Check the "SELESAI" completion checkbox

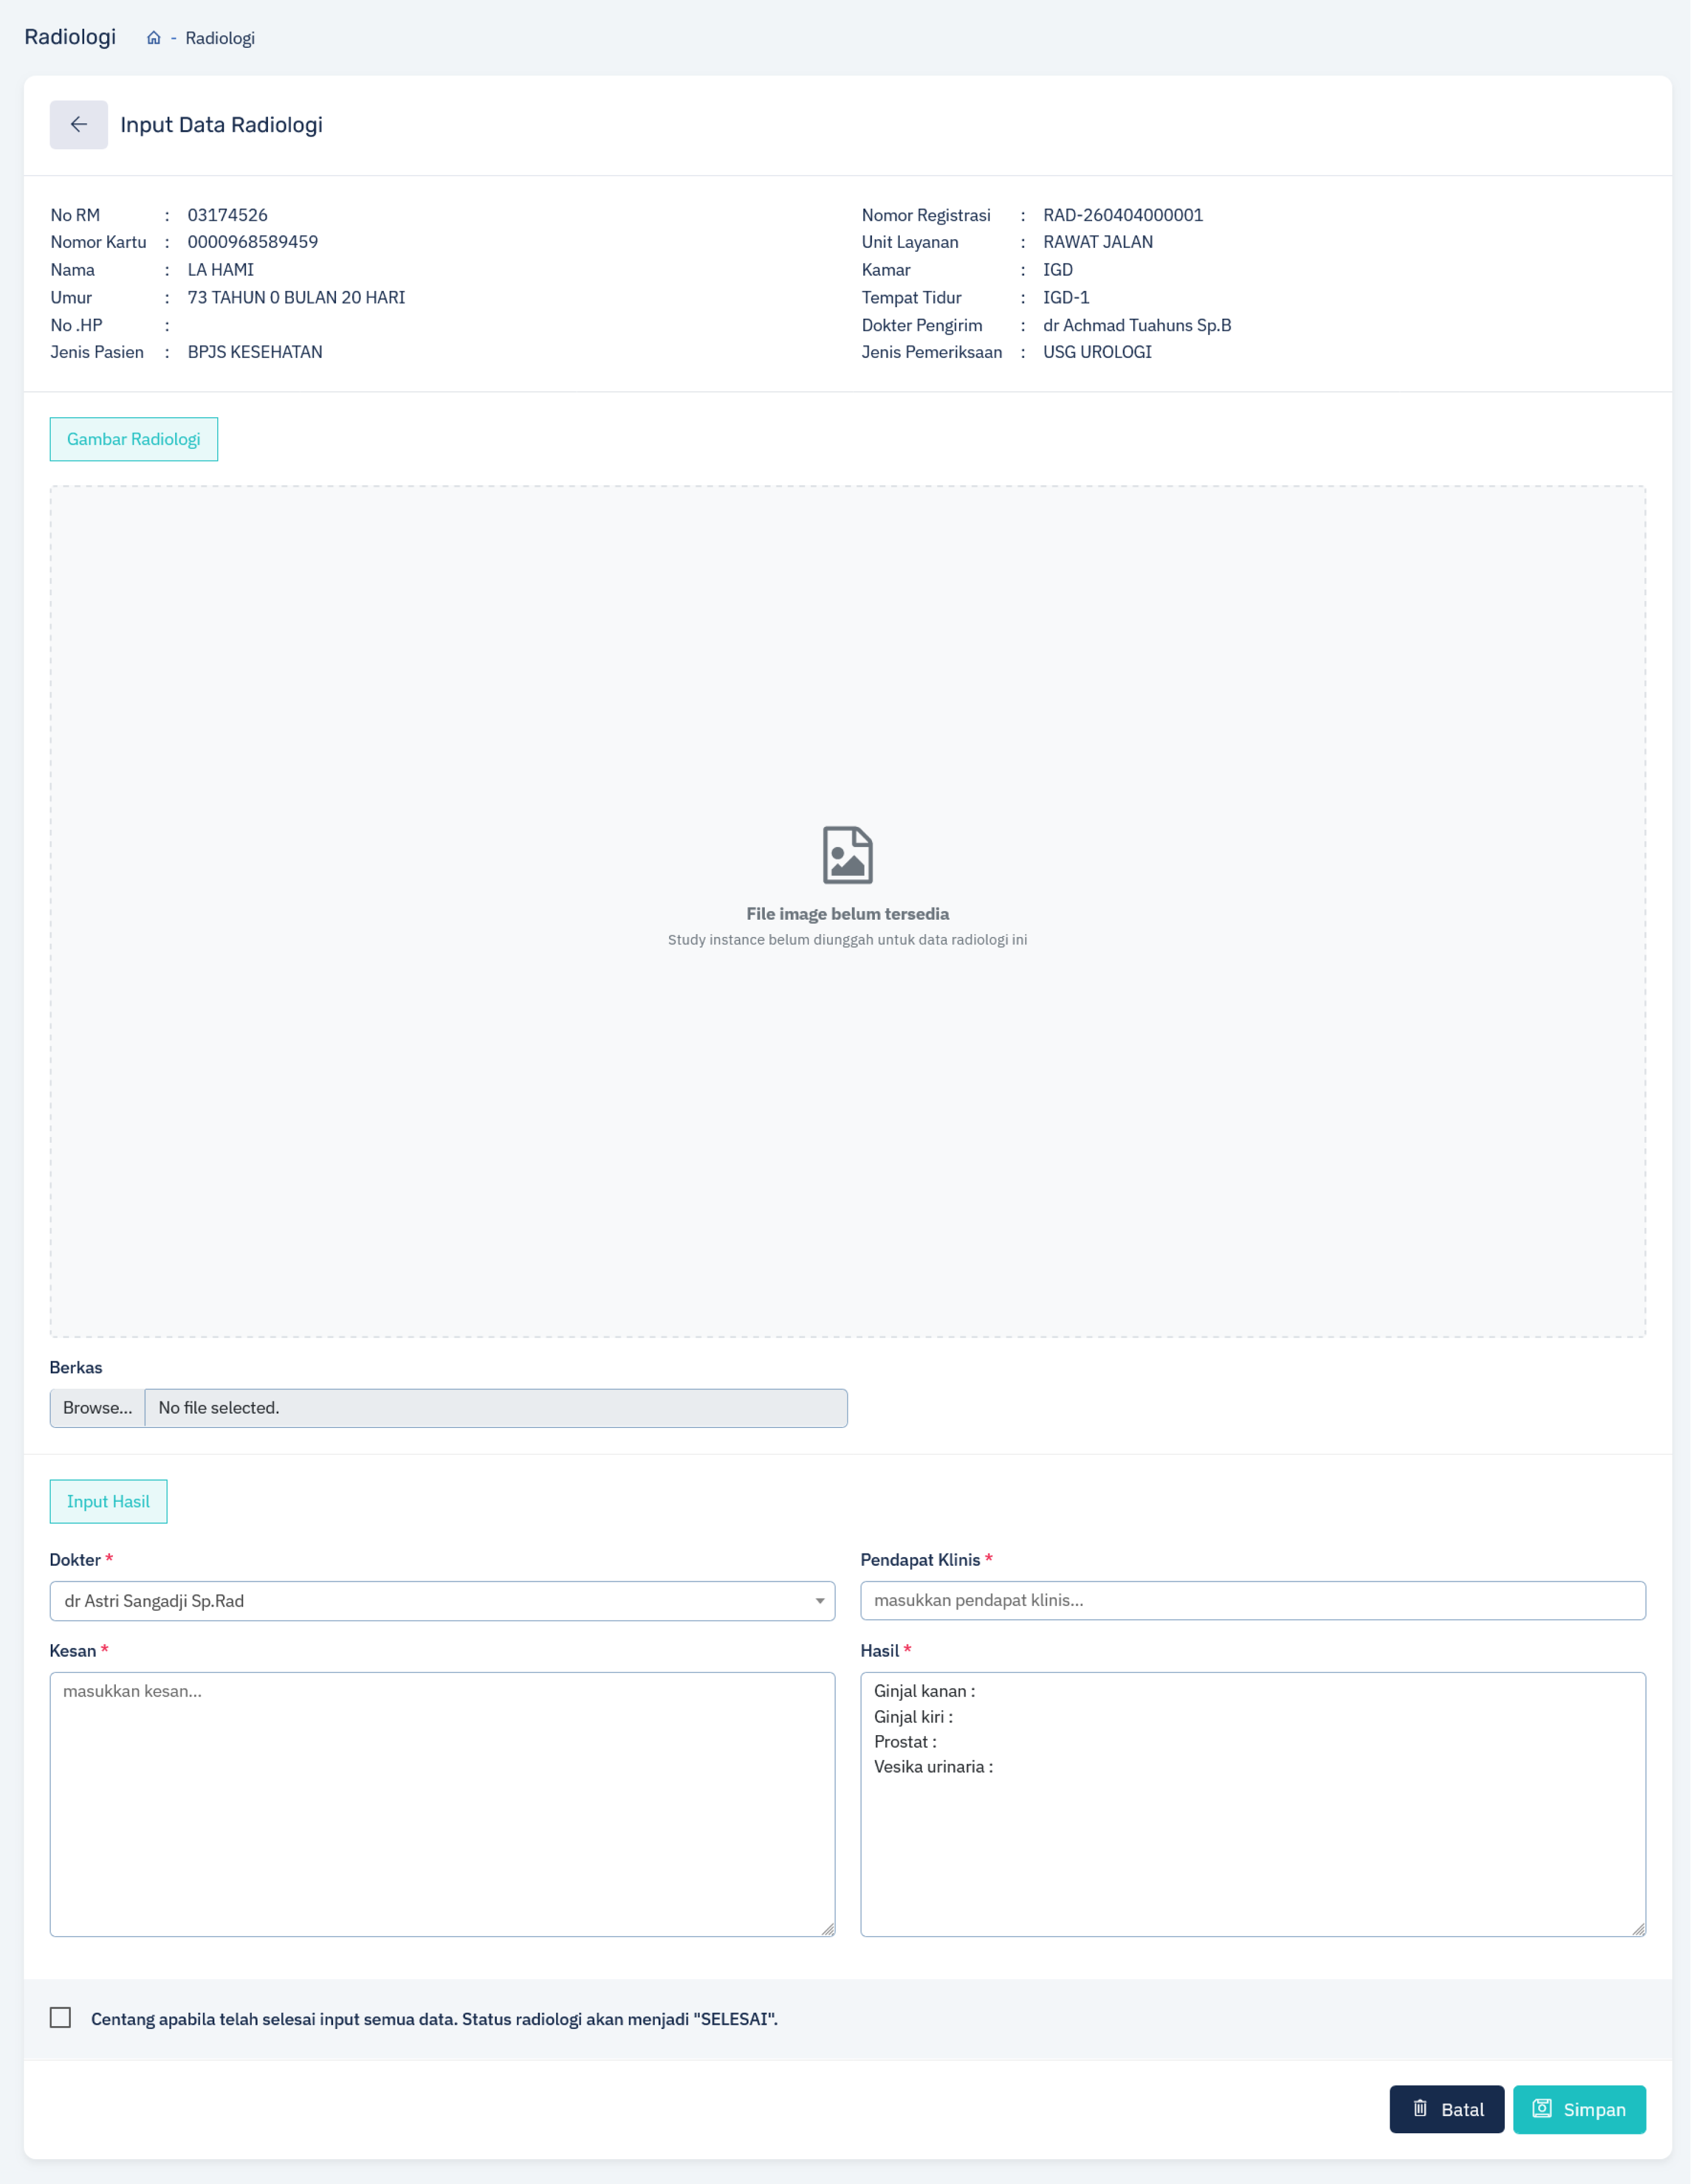[x=61, y=2018]
